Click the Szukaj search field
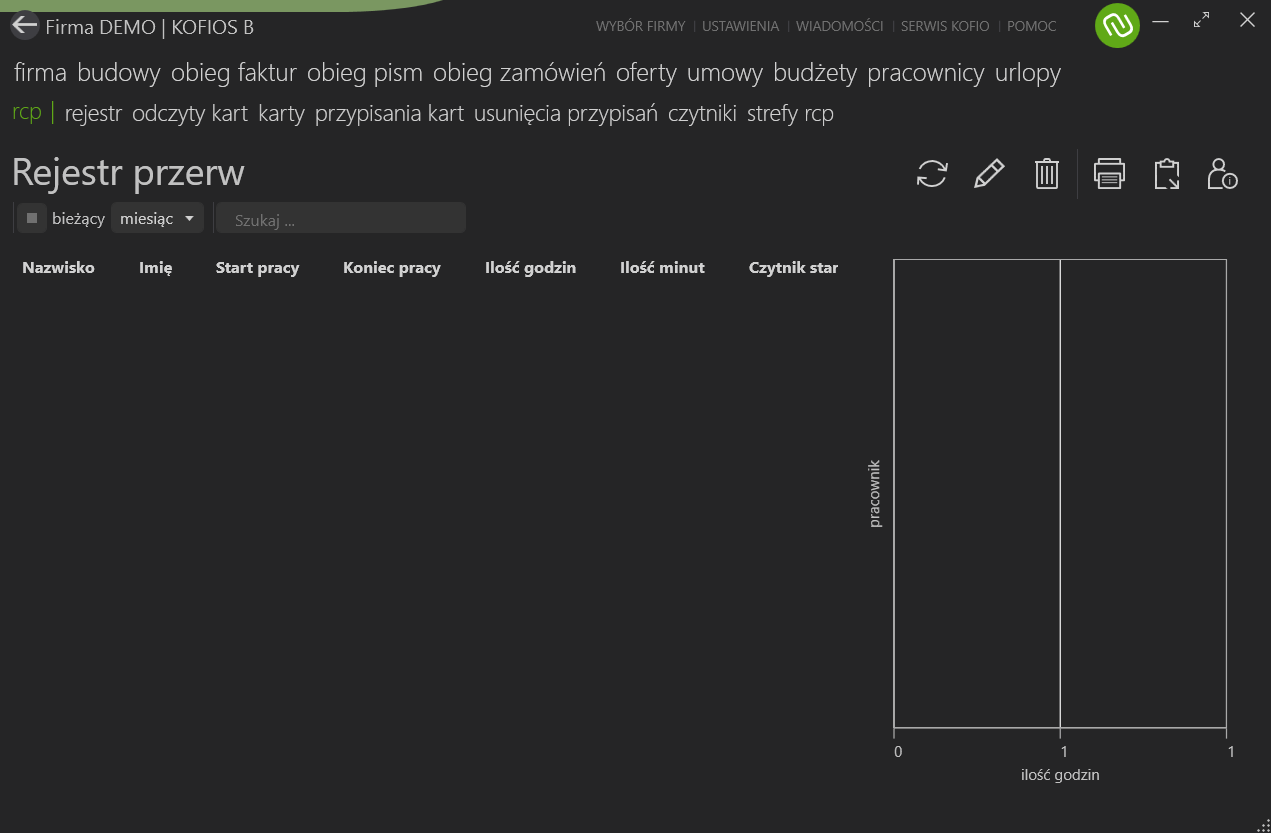This screenshot has width=1271, height=833. 341,219
